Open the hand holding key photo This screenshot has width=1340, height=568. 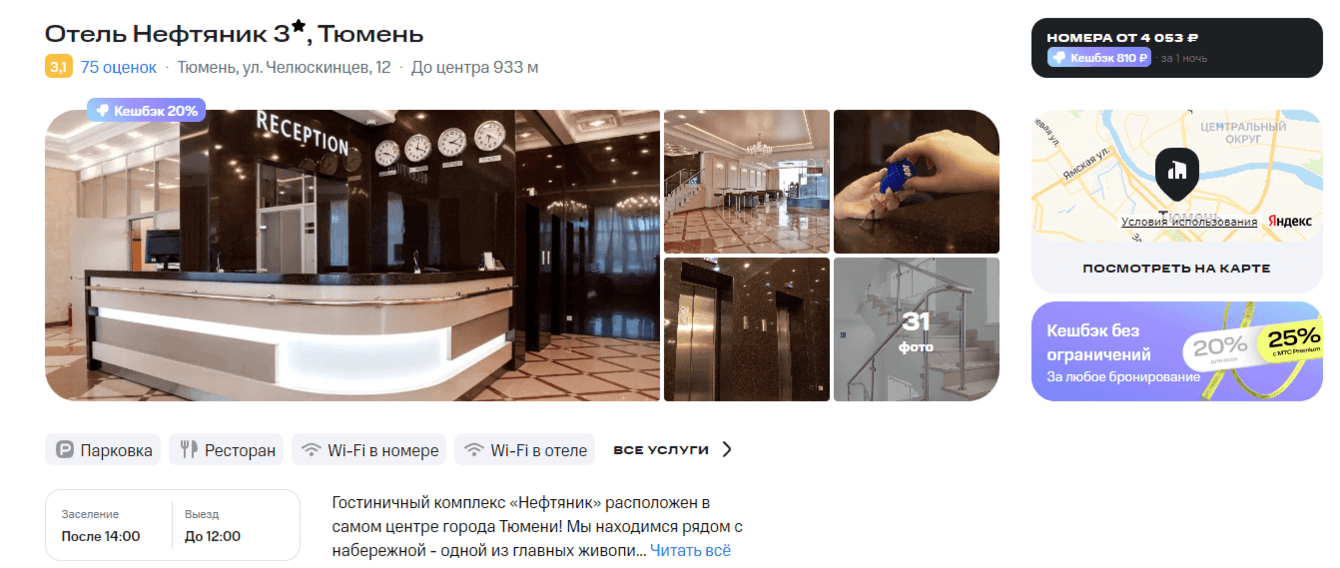pyautogui.click(x=916, y=181)
